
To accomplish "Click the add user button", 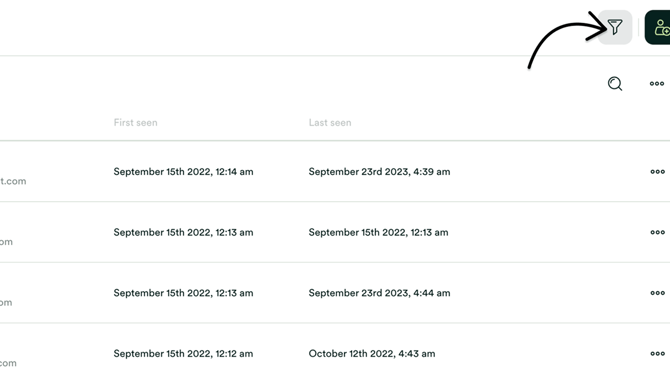I will tap(658, 27).
